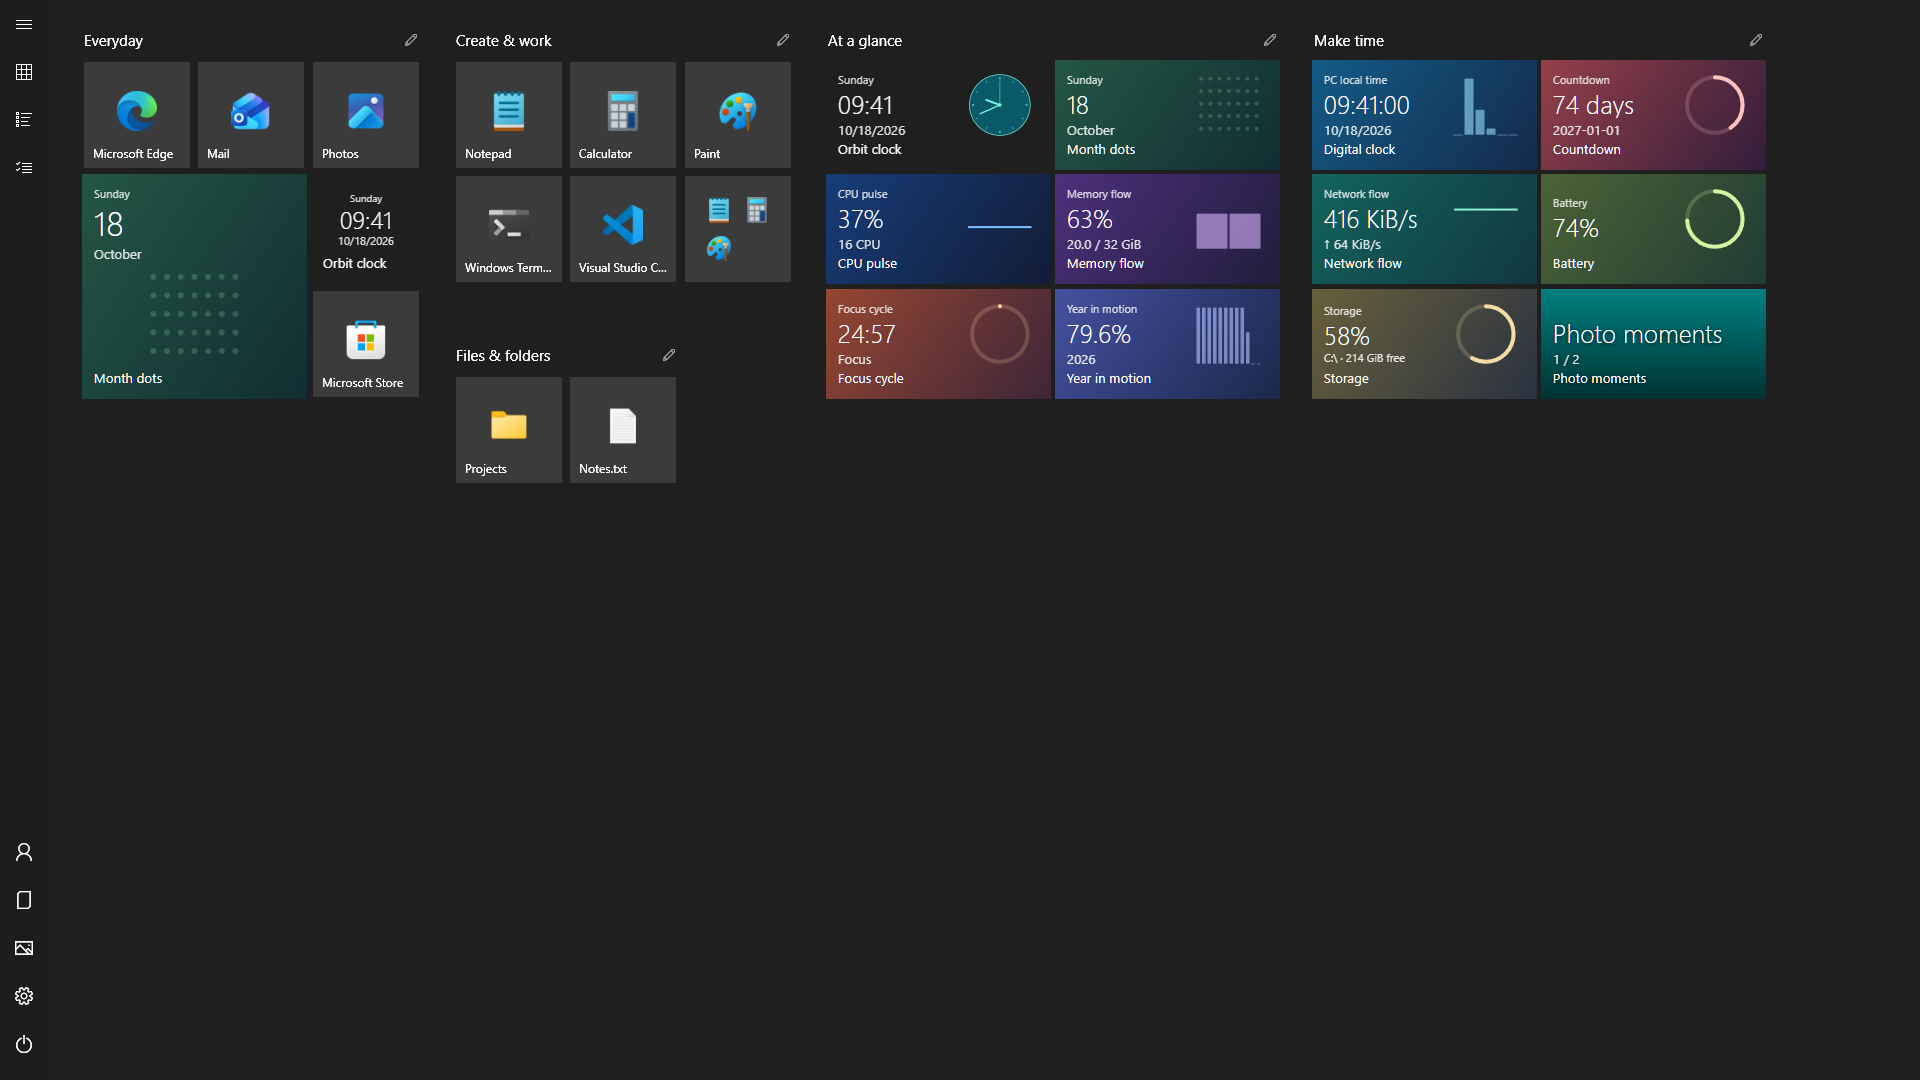The image size is (1920, 1080).
Task: Open the Network flow 416 KiB/s tile
Action: pos(1424,229)
